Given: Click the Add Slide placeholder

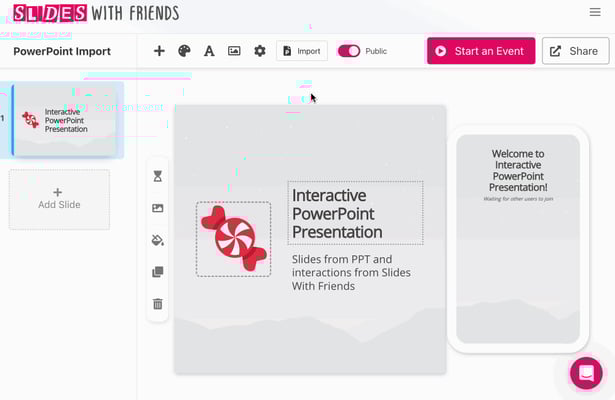Looking at the screenshot, I should pyautogui.click(x=59, y=199).
